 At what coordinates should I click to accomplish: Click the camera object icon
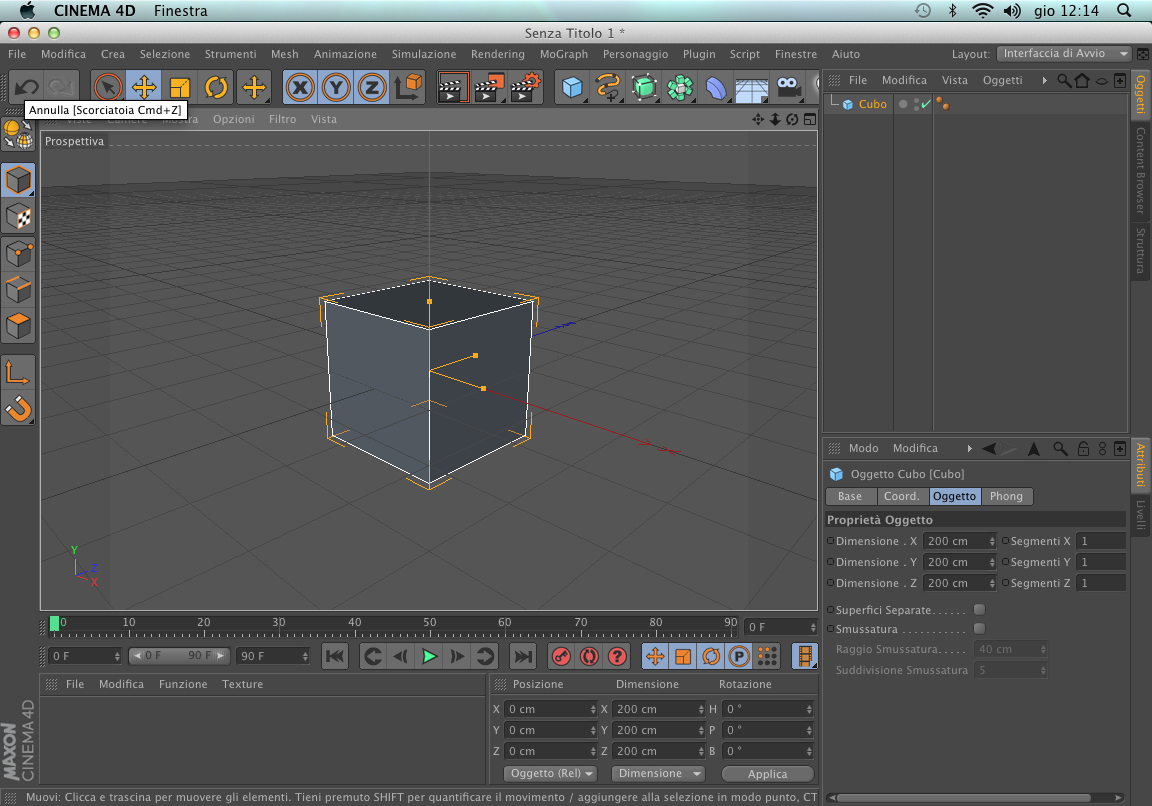tap(790, 88)
